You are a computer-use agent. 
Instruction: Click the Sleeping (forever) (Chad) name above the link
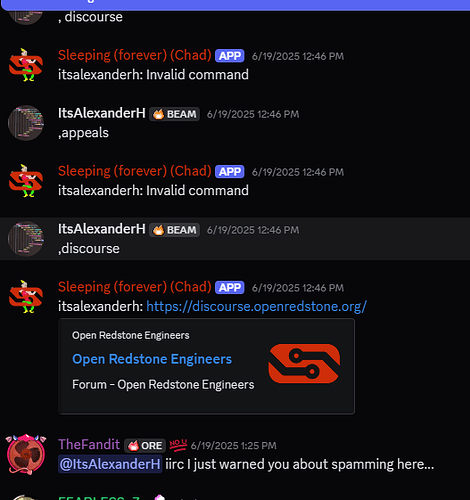click(135, 287)
